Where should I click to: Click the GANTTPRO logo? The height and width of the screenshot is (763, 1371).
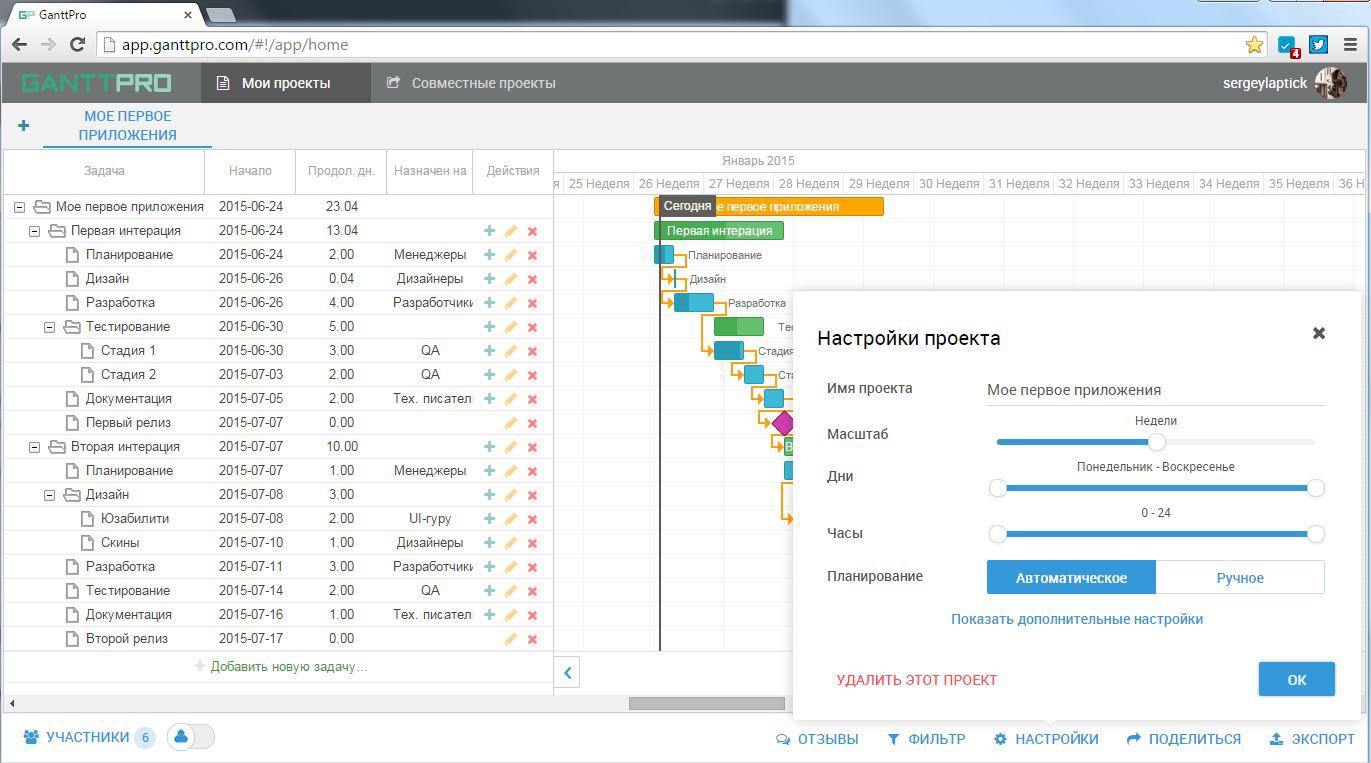(x=96, y=83)
